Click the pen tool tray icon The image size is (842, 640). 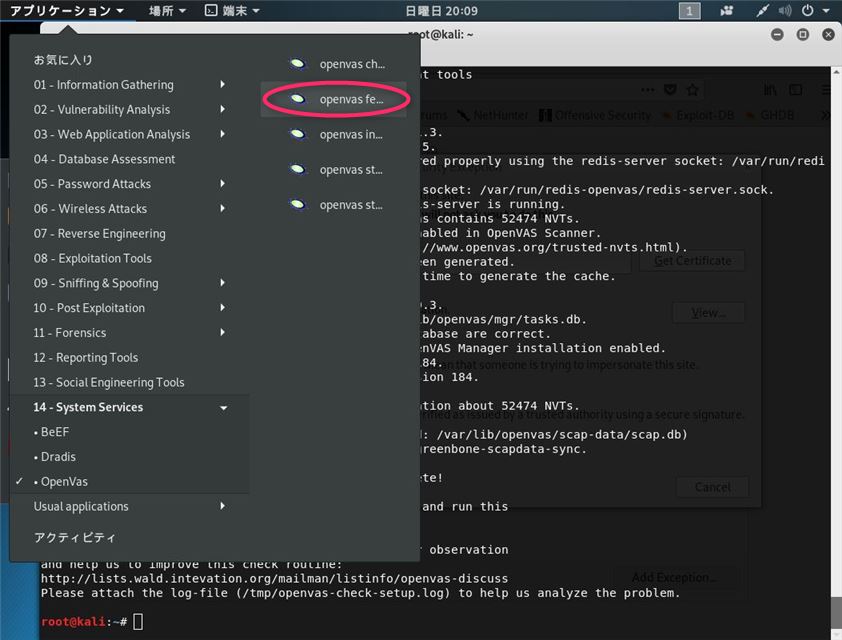[x=763, y=10]
